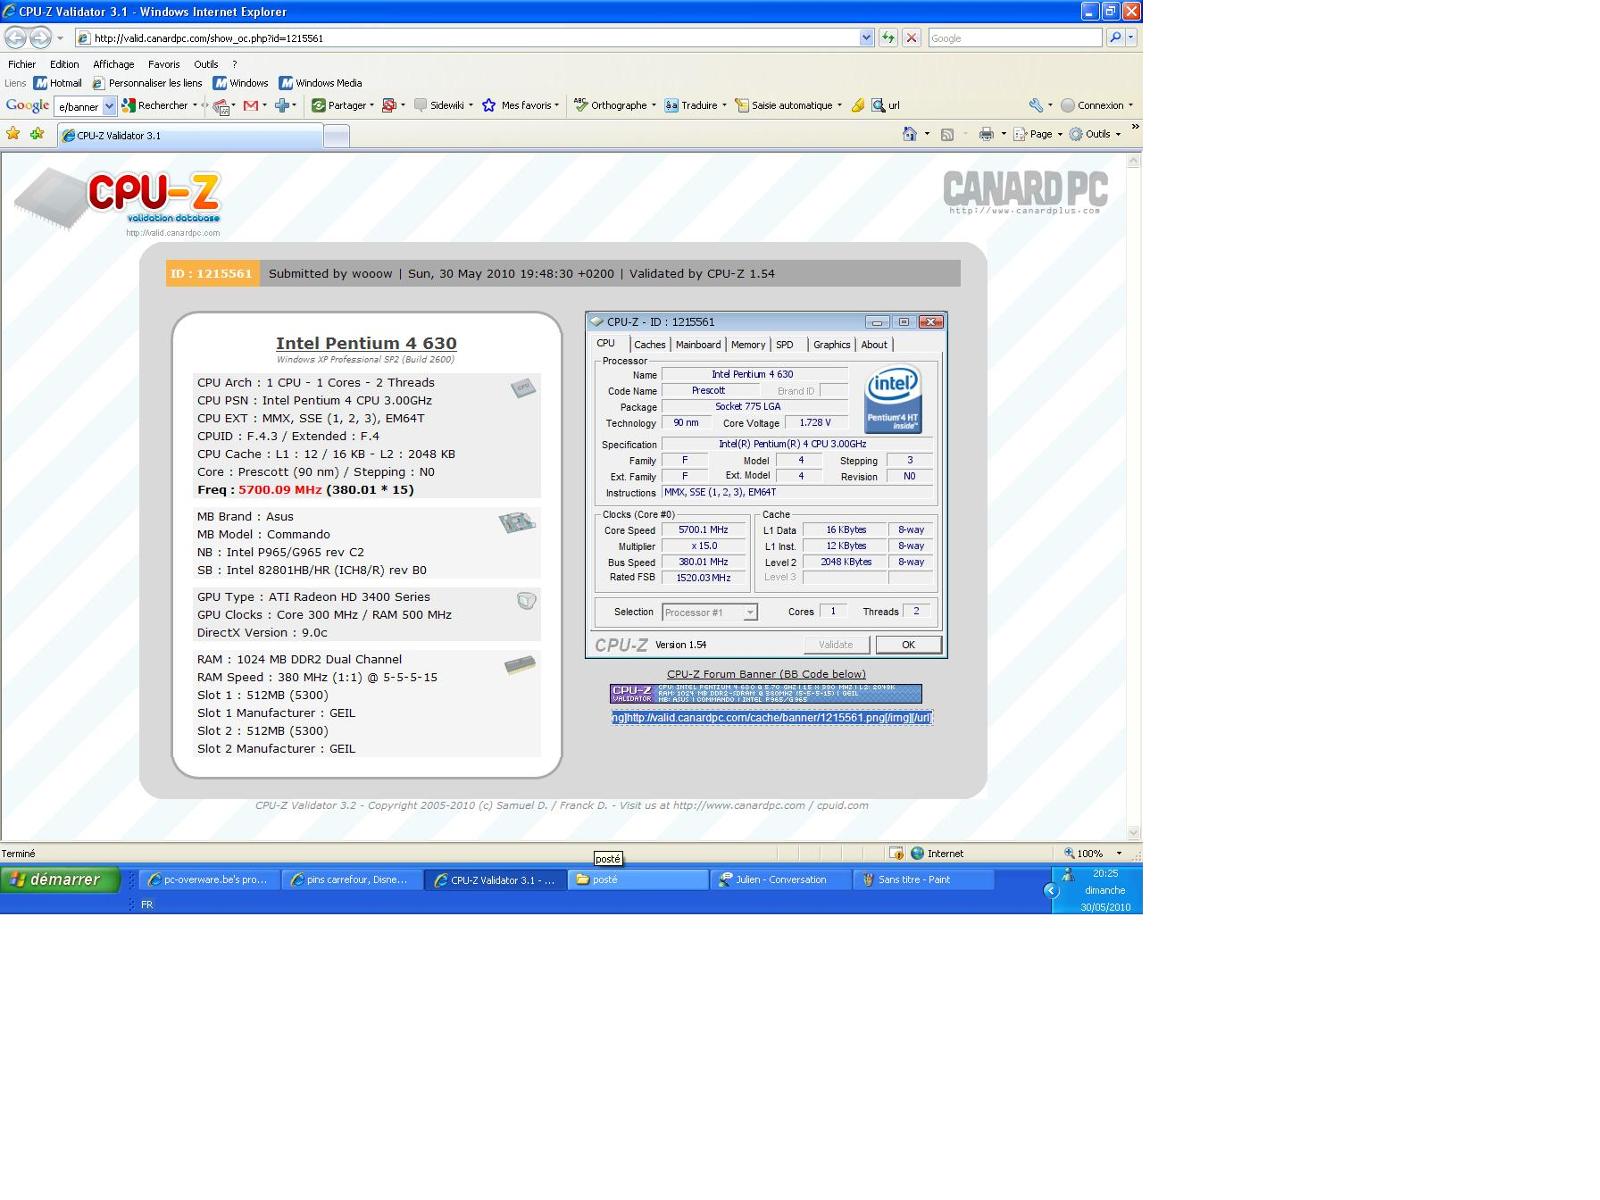Click Connexion sign-in button in Google toolbar
The width and height of the screenshot is (1600, 1200).
1097,105
